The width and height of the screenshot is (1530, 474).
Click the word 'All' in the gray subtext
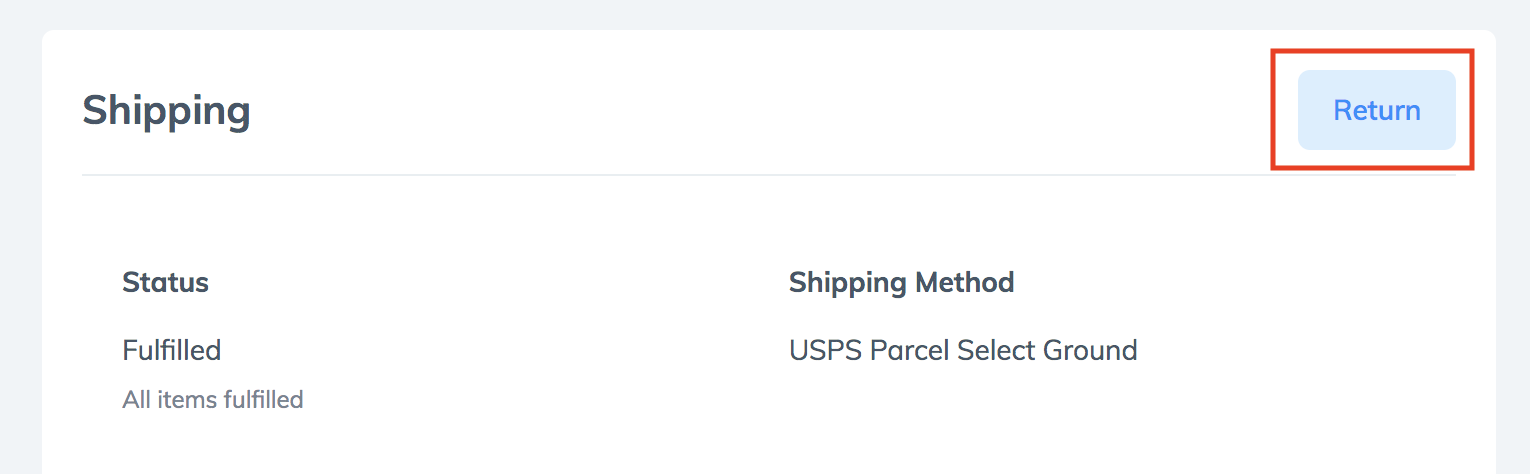(x=135, y=400)
